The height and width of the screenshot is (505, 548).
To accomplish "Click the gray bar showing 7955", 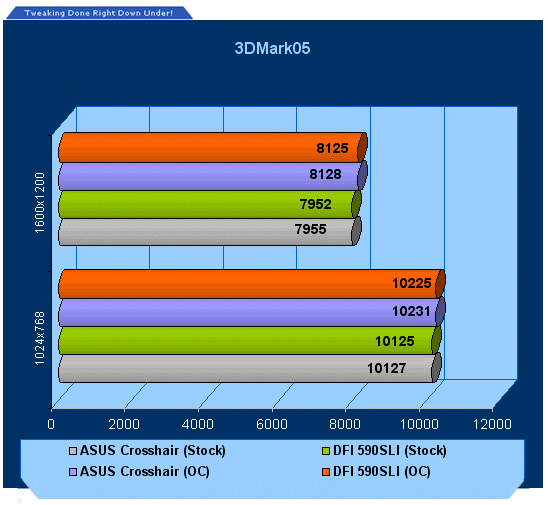I will pos(210,231).
